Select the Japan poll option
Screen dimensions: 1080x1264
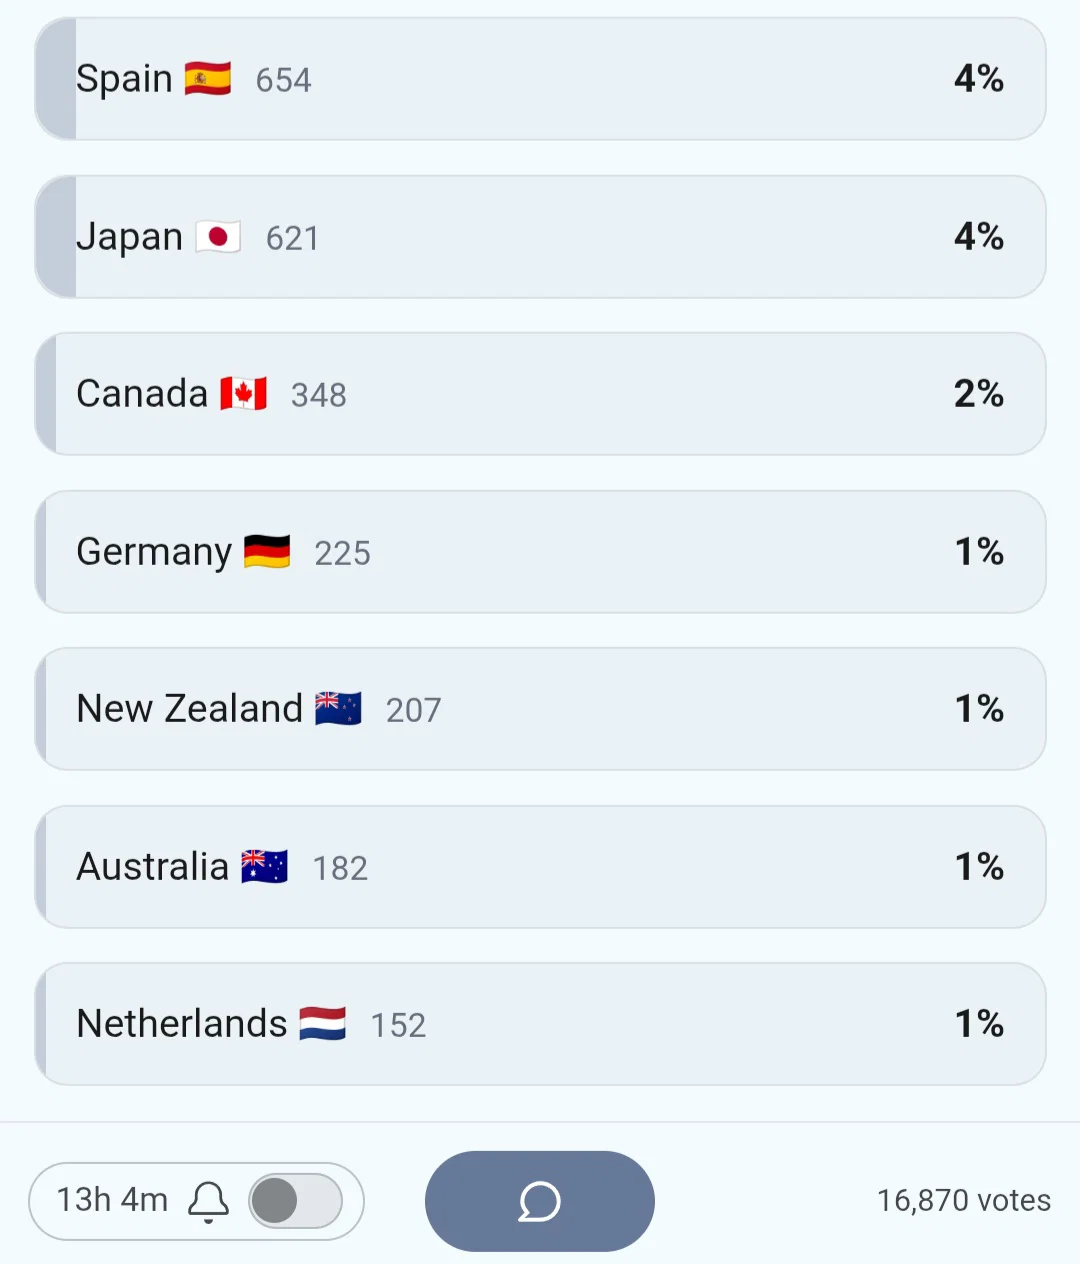[x=540, y=237]
